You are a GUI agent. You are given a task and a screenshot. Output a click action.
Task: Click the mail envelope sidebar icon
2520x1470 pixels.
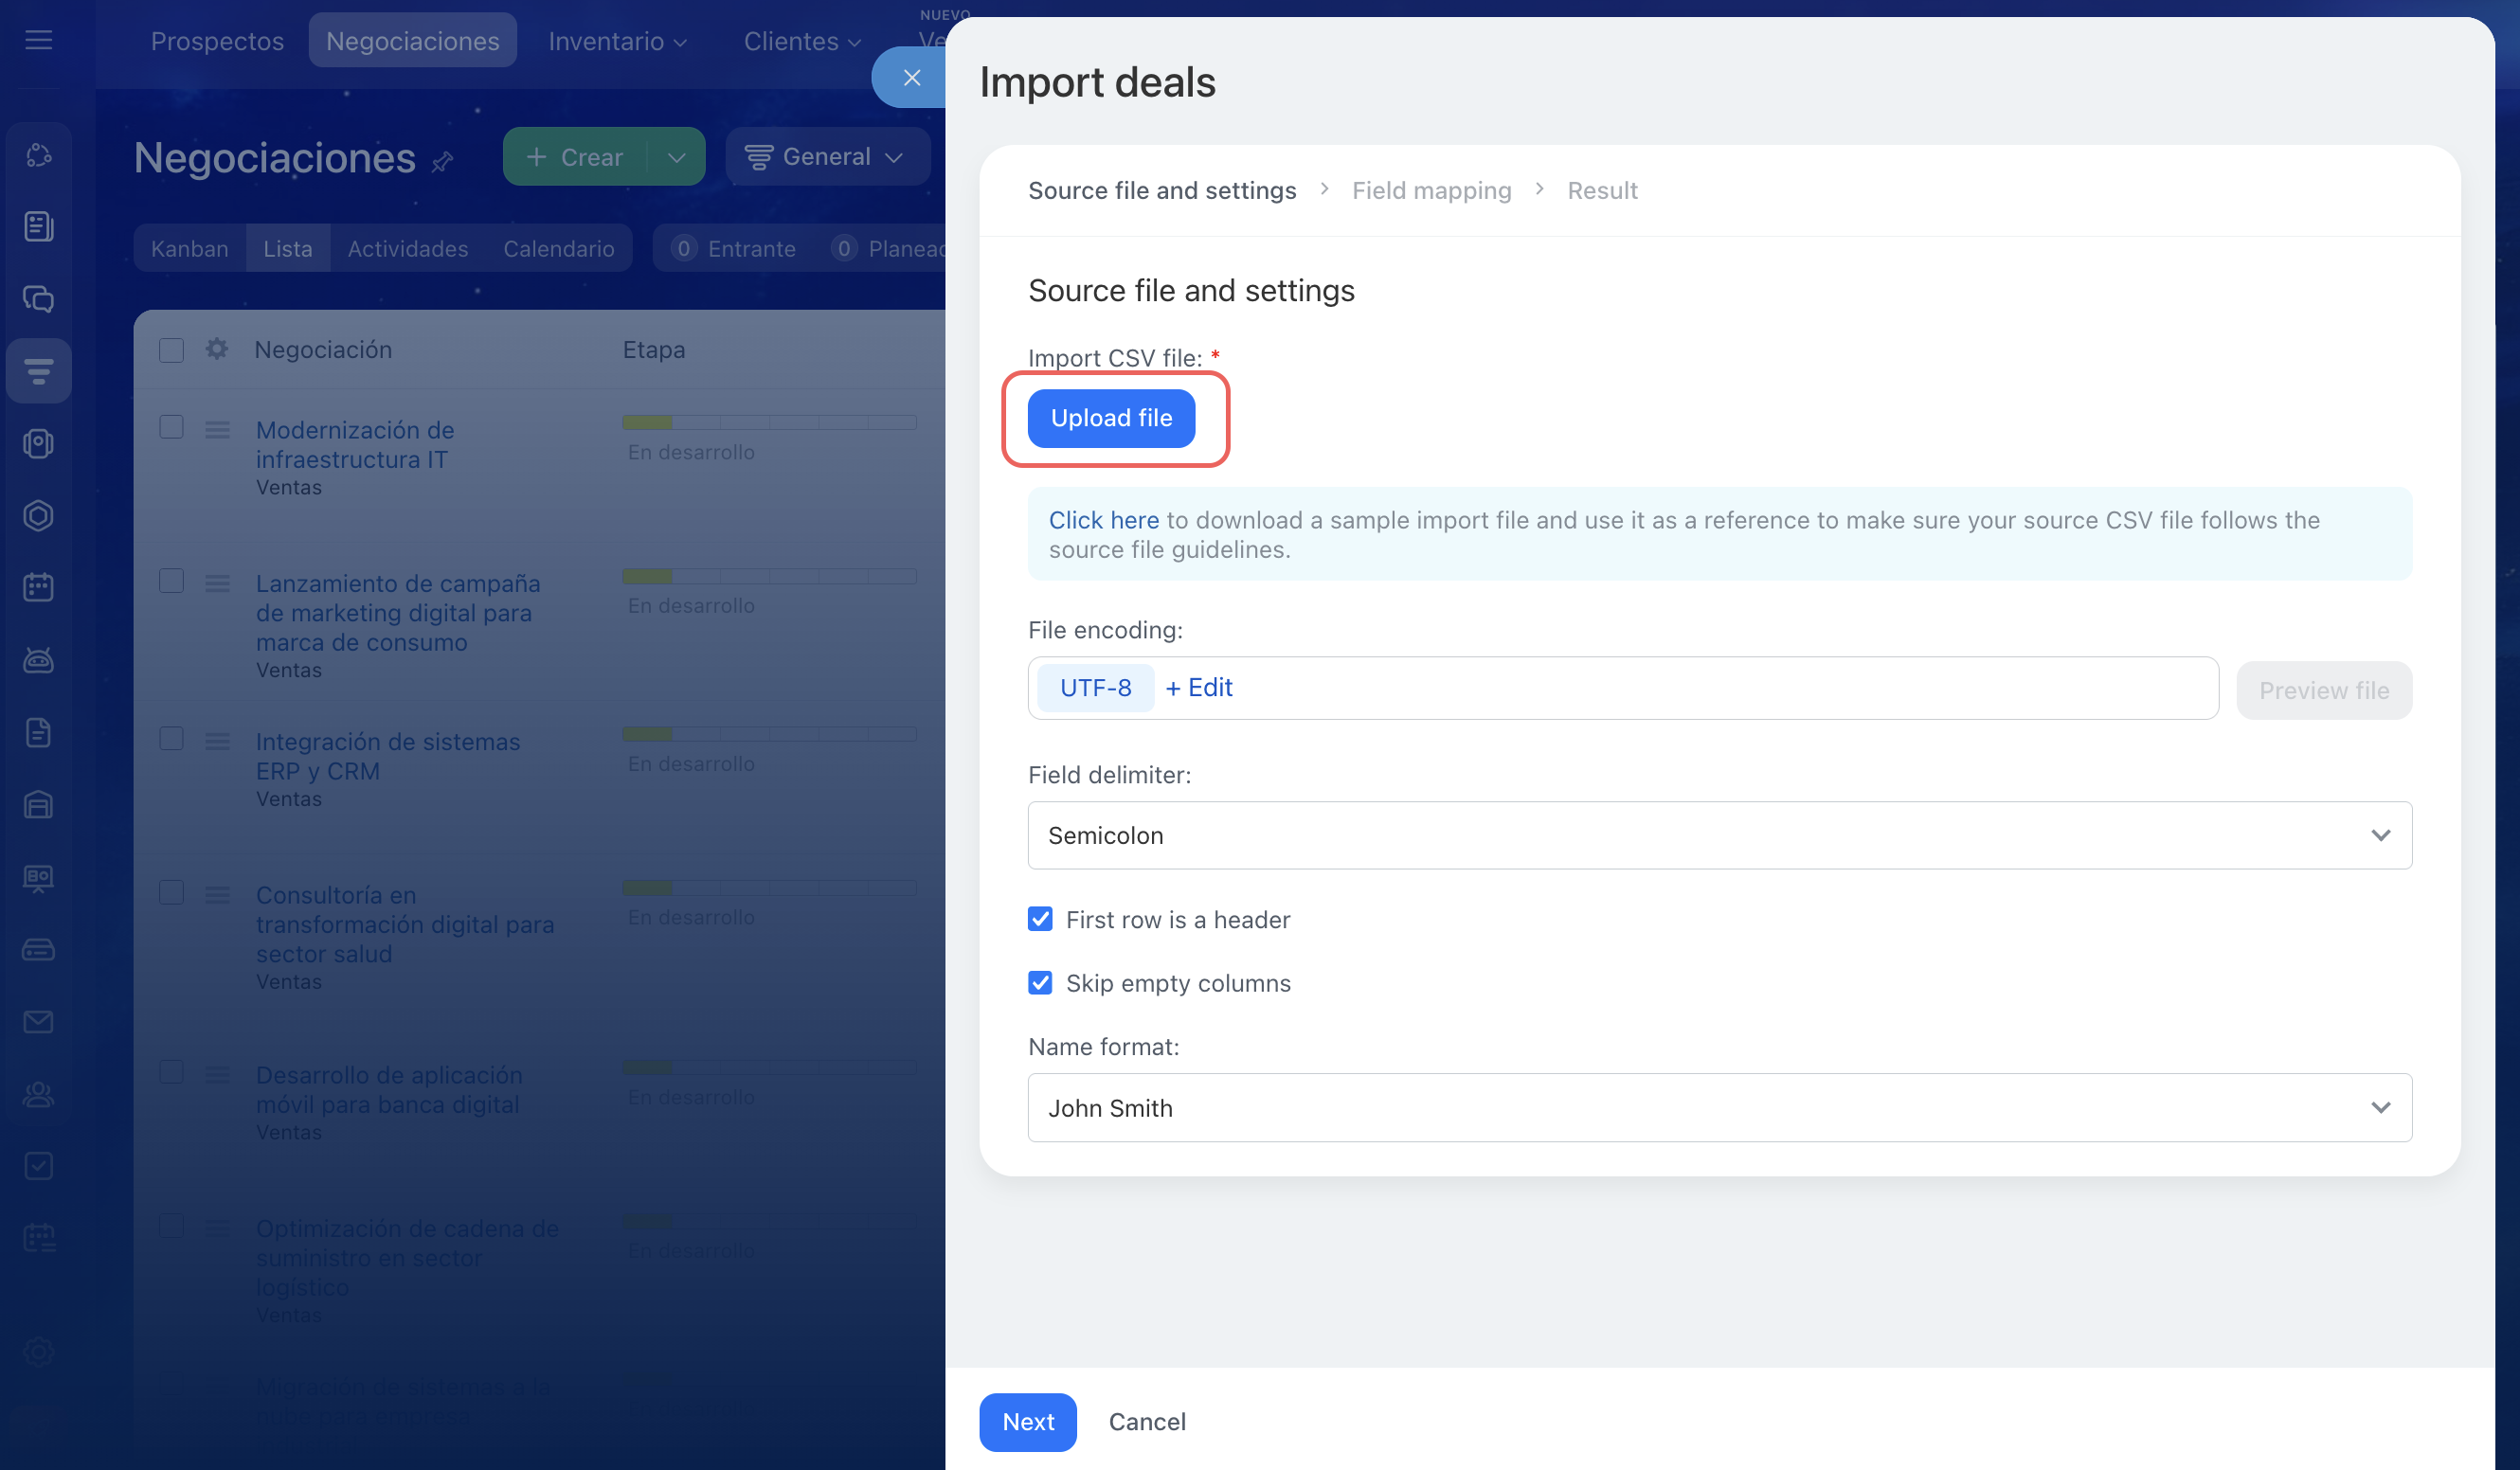39,1021
